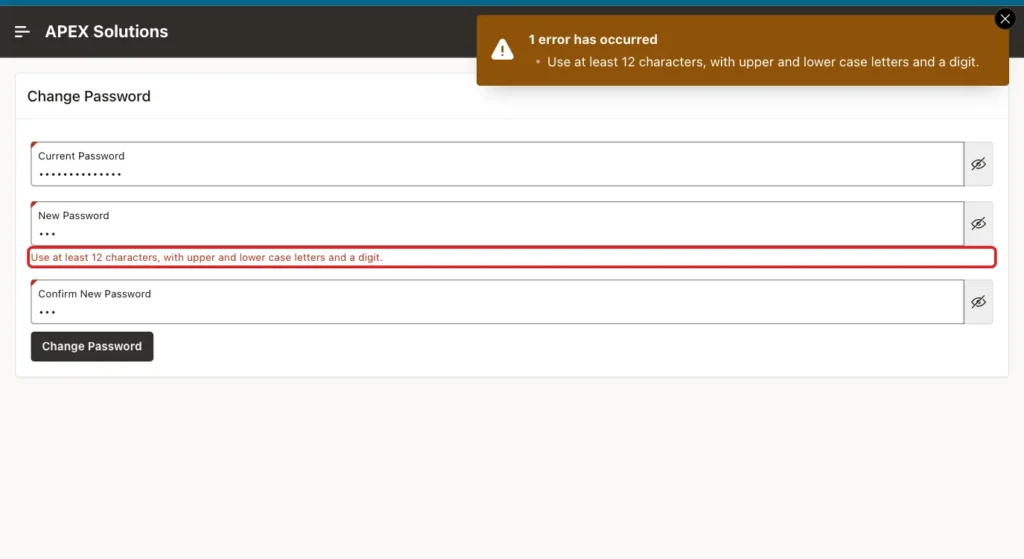Submit the Change Password button
Screen dimensions: 1024x559
[x=92, y=346]
